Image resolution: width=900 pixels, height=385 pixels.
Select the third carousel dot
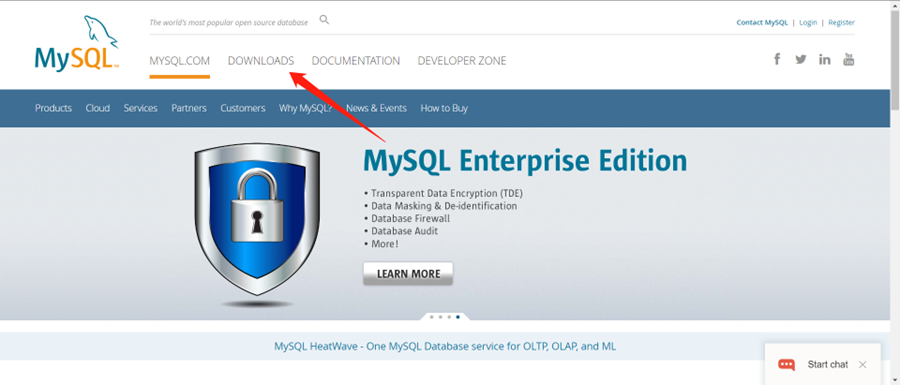(x=449, y=317)
